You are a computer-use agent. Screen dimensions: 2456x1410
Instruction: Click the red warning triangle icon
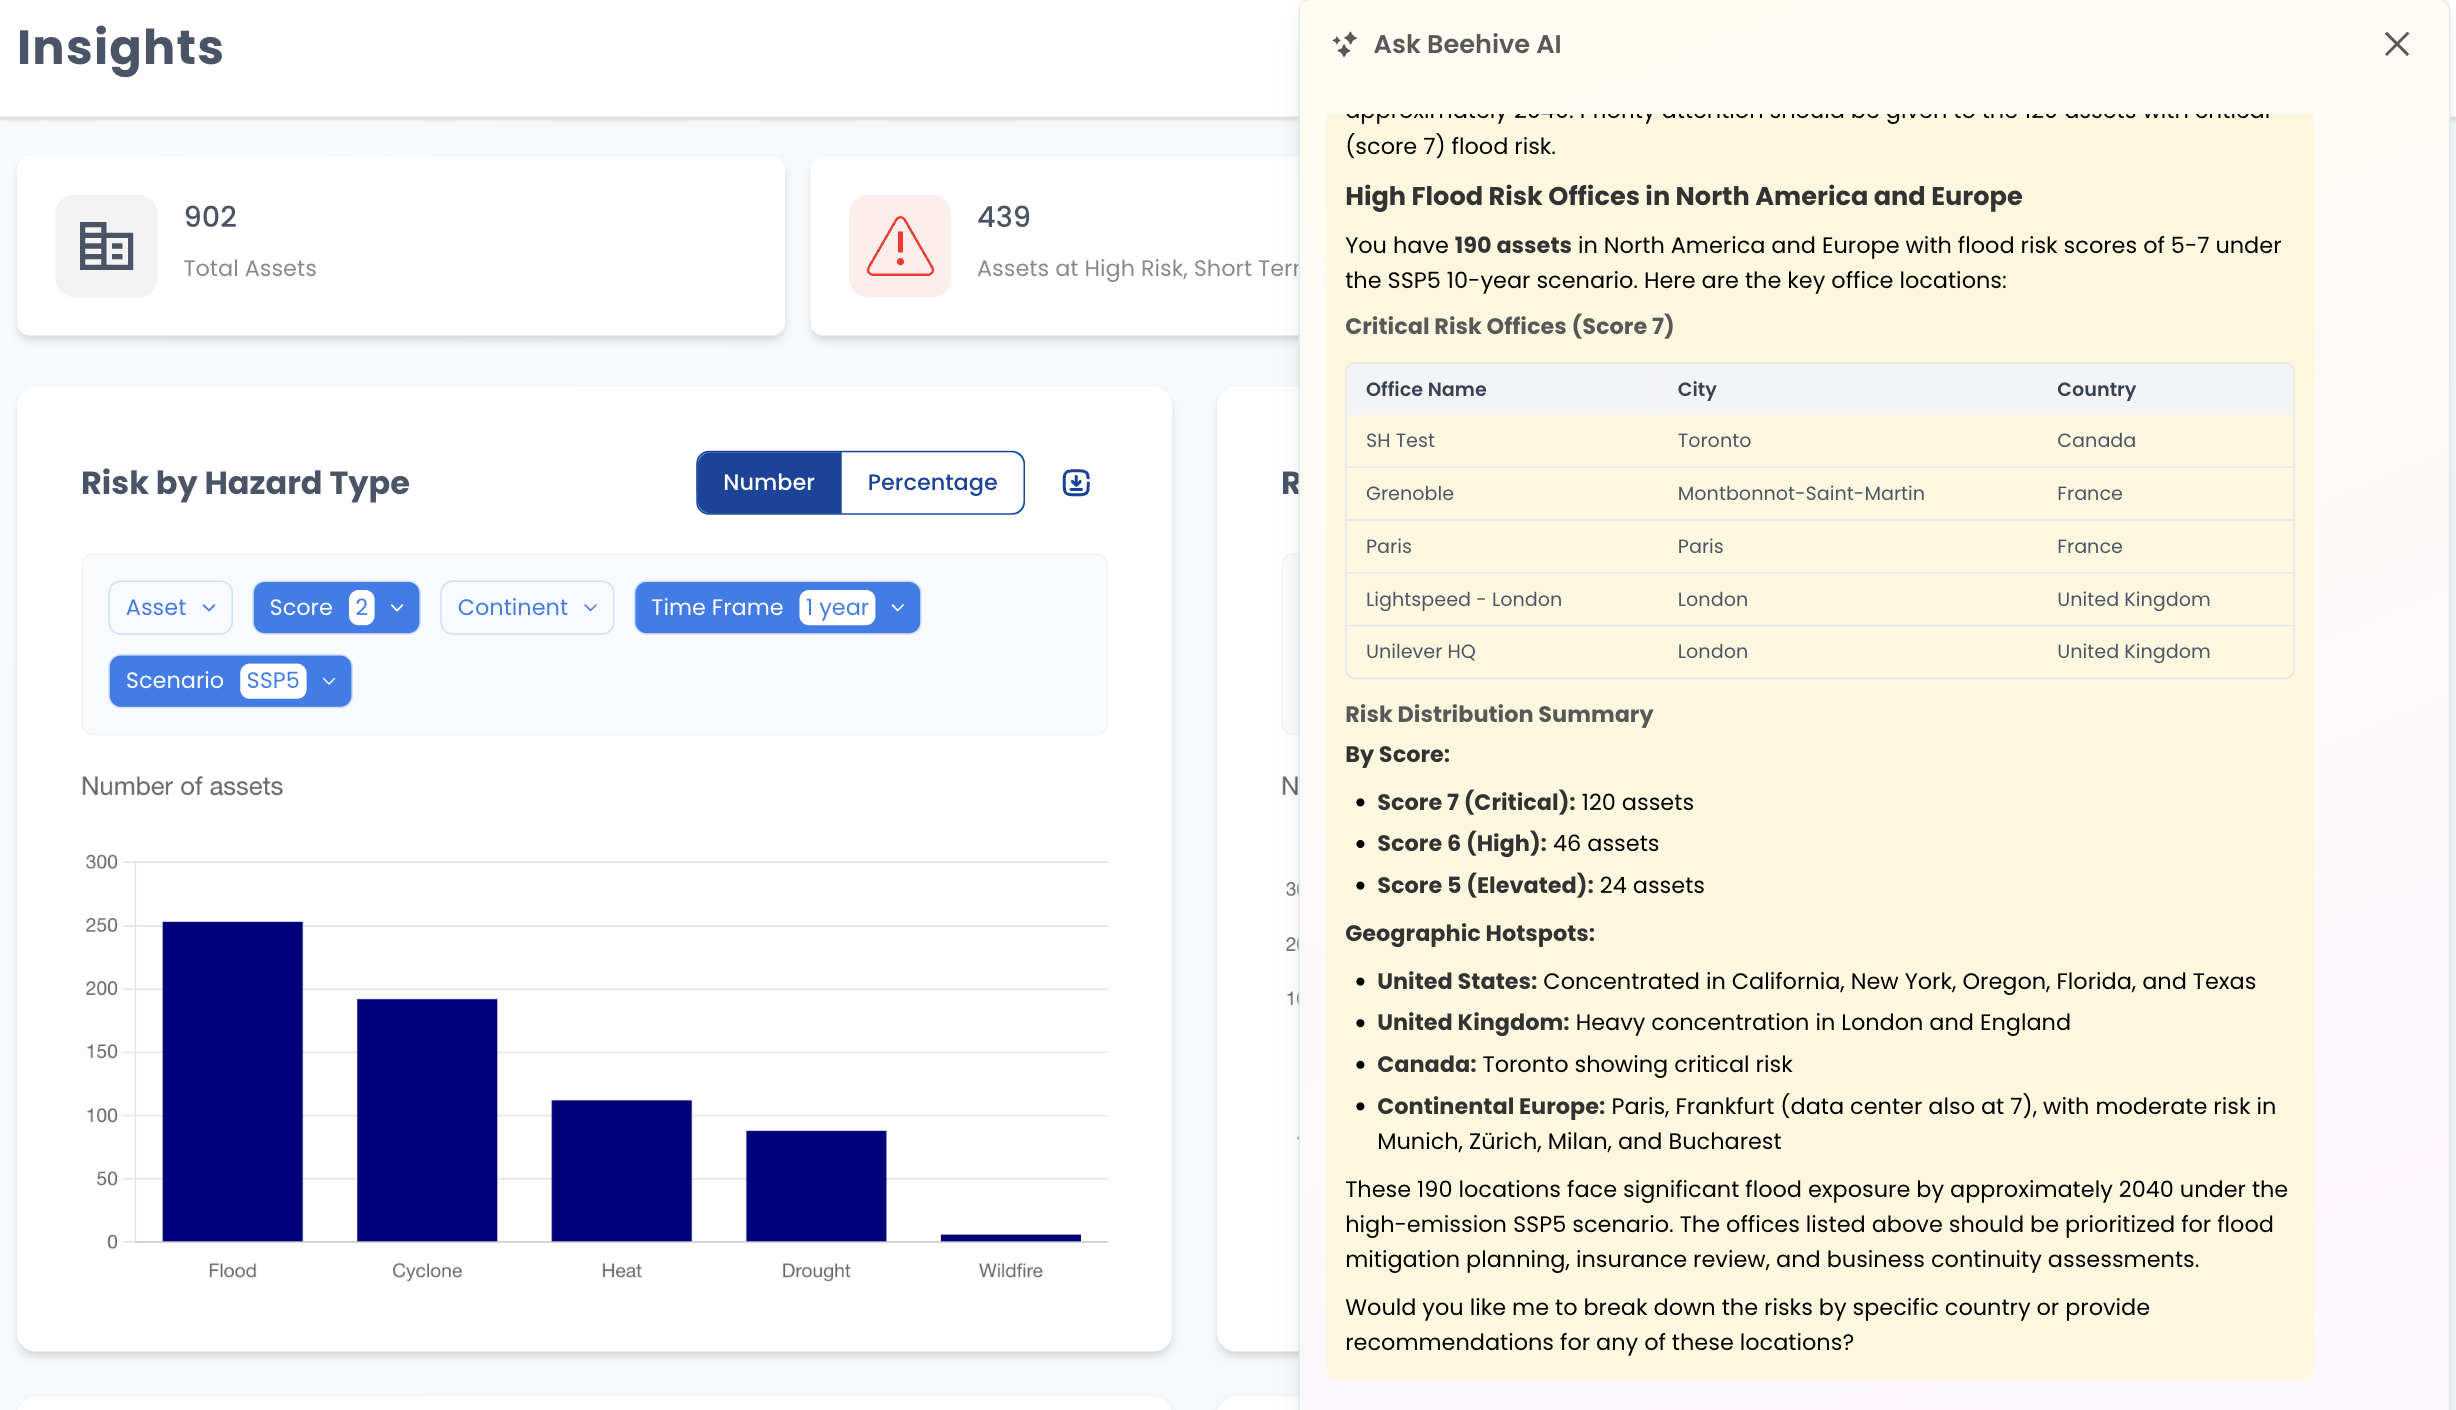click(900, 245)
